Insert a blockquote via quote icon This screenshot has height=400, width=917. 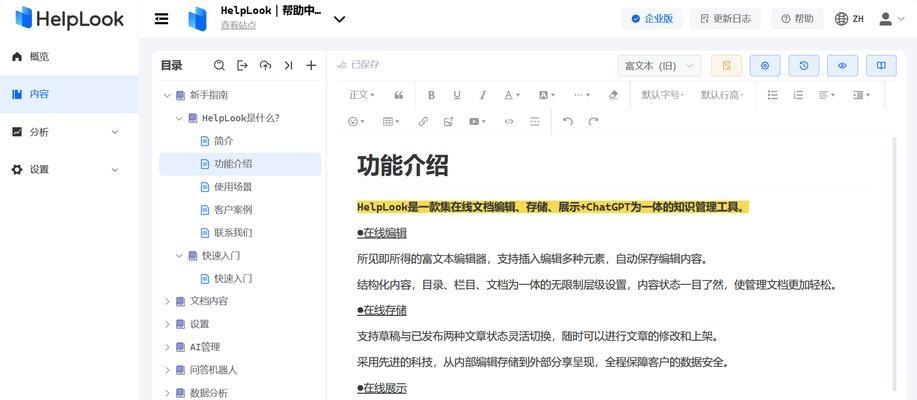pos(399,95)
